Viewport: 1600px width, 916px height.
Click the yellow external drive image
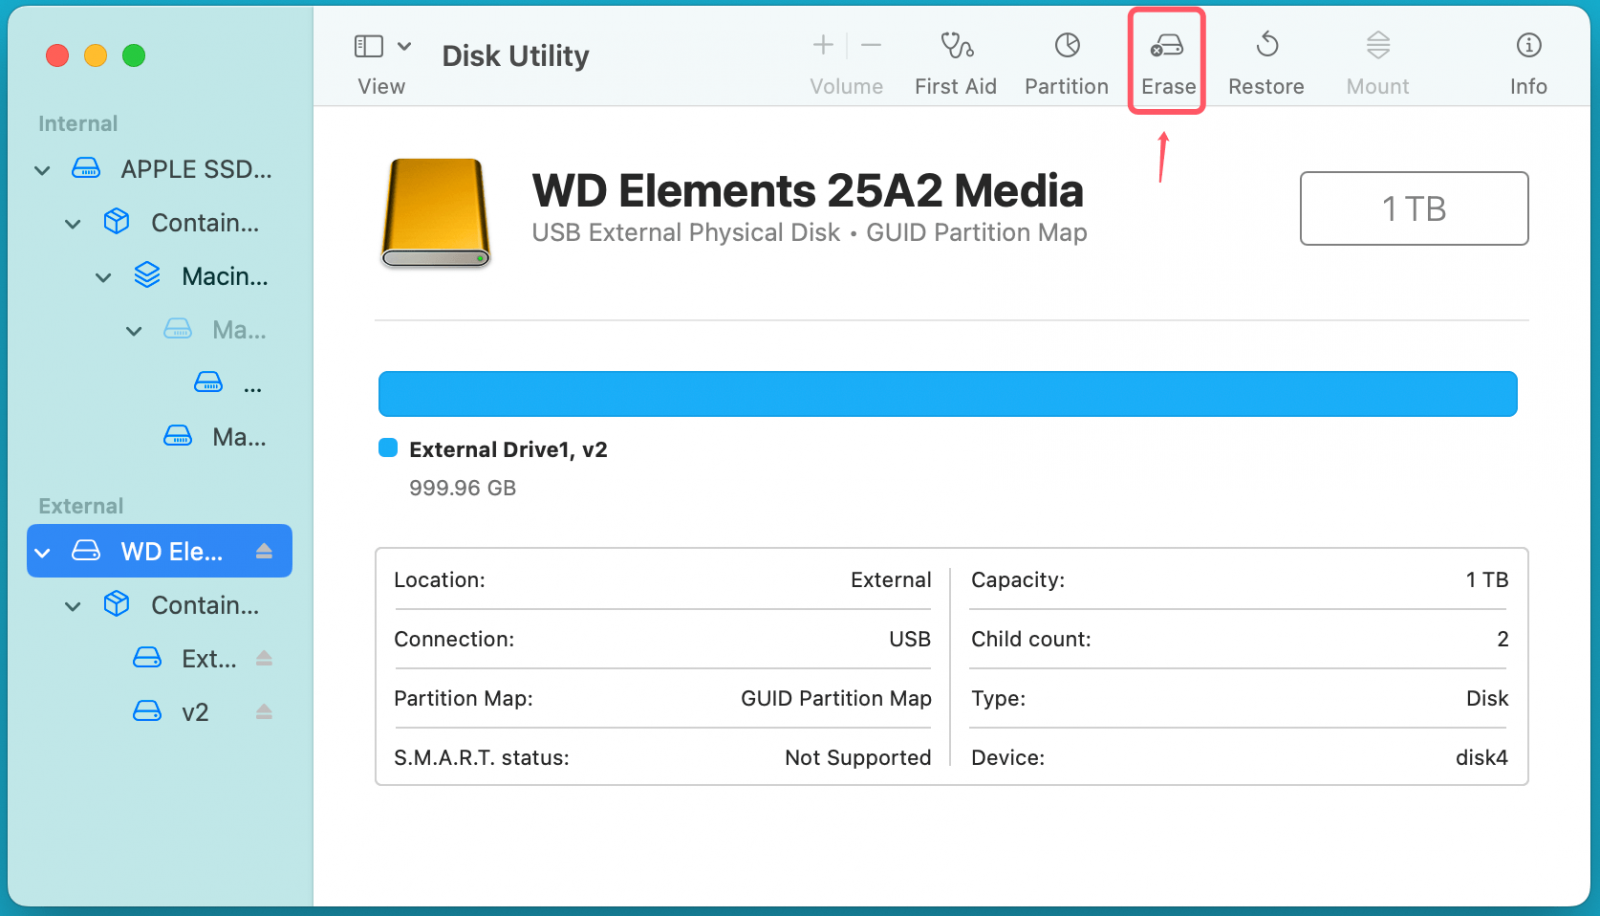(x=436, y=213)
